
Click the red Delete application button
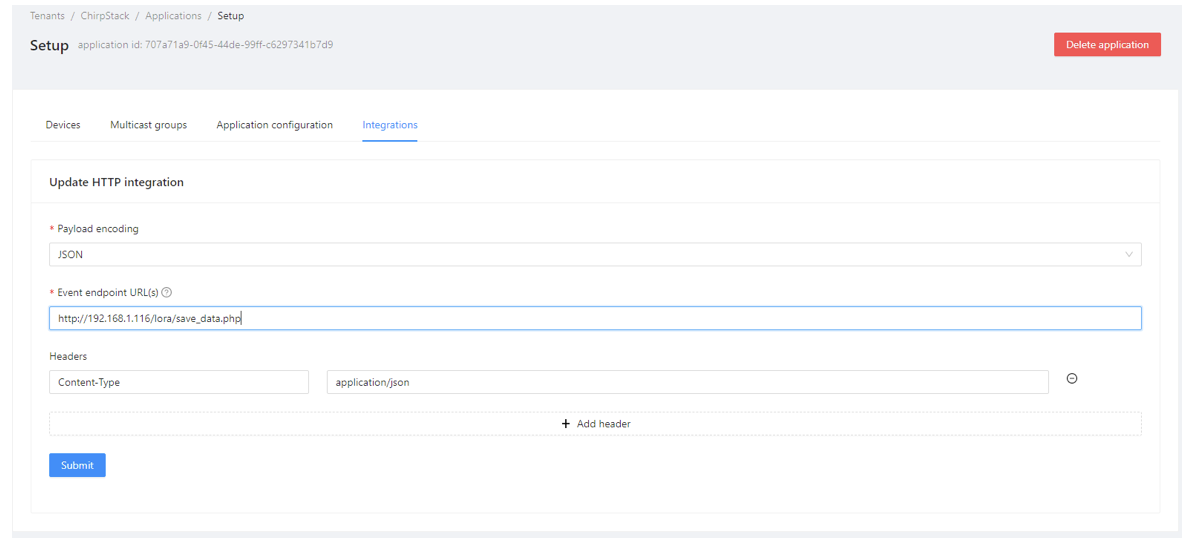(x=1107, y=45)
